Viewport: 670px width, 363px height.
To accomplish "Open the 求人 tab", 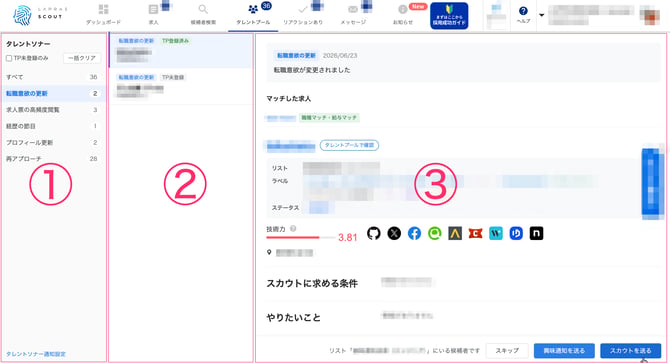I will click(x=153, y=15).
